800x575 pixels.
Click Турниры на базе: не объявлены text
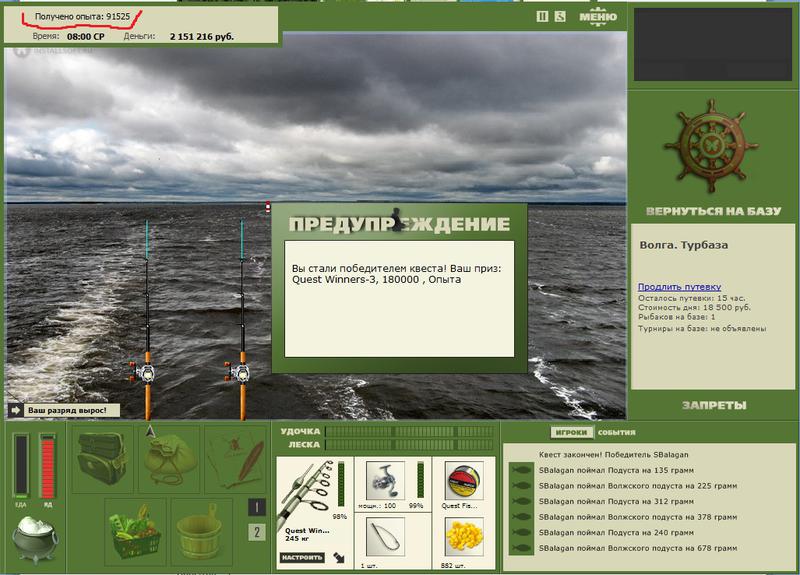pyautogui.click(x=702, y=329)
